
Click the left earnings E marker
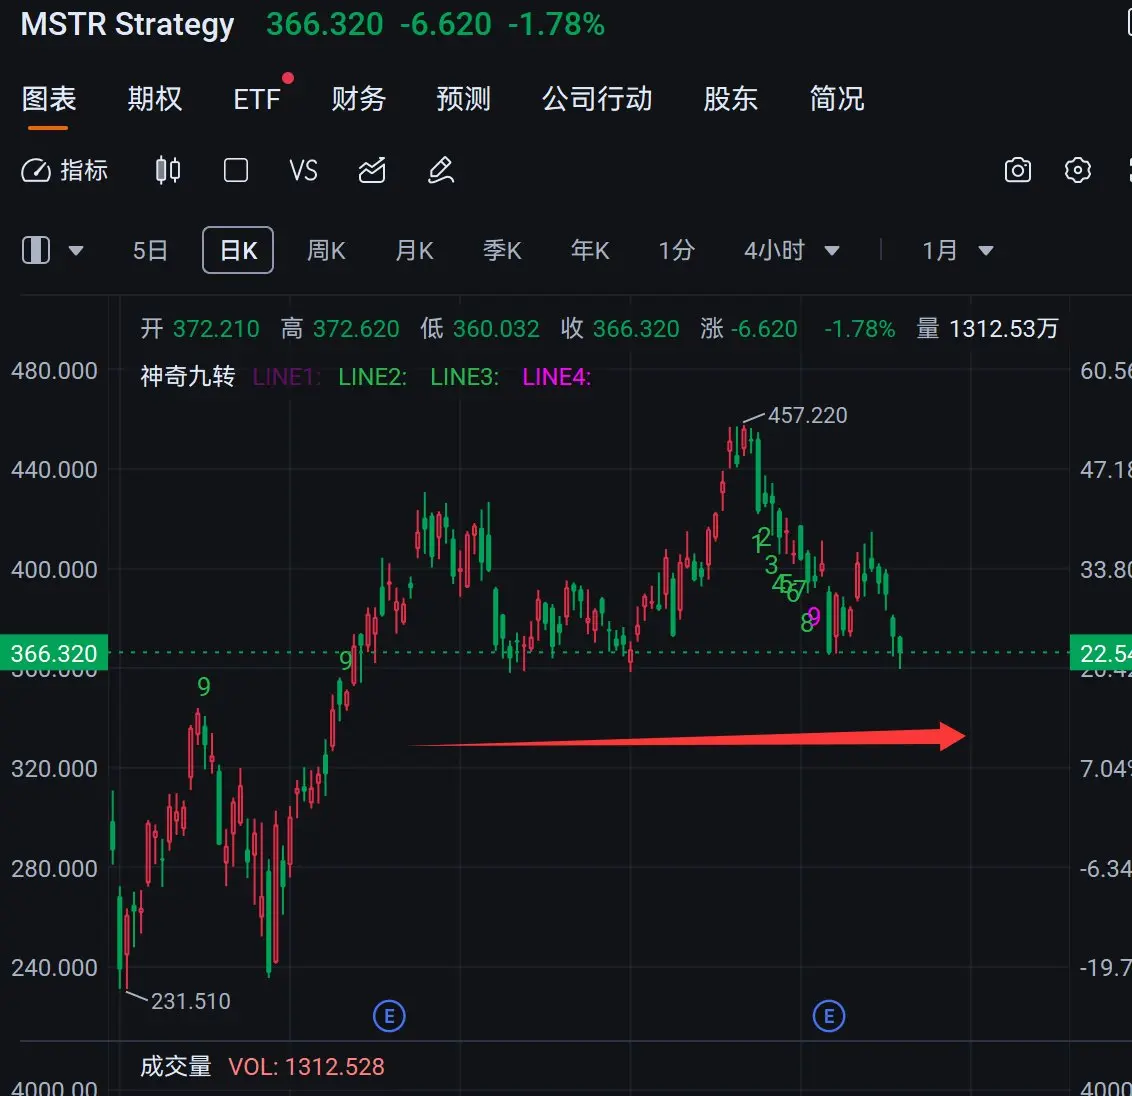tap(389, 1017)
